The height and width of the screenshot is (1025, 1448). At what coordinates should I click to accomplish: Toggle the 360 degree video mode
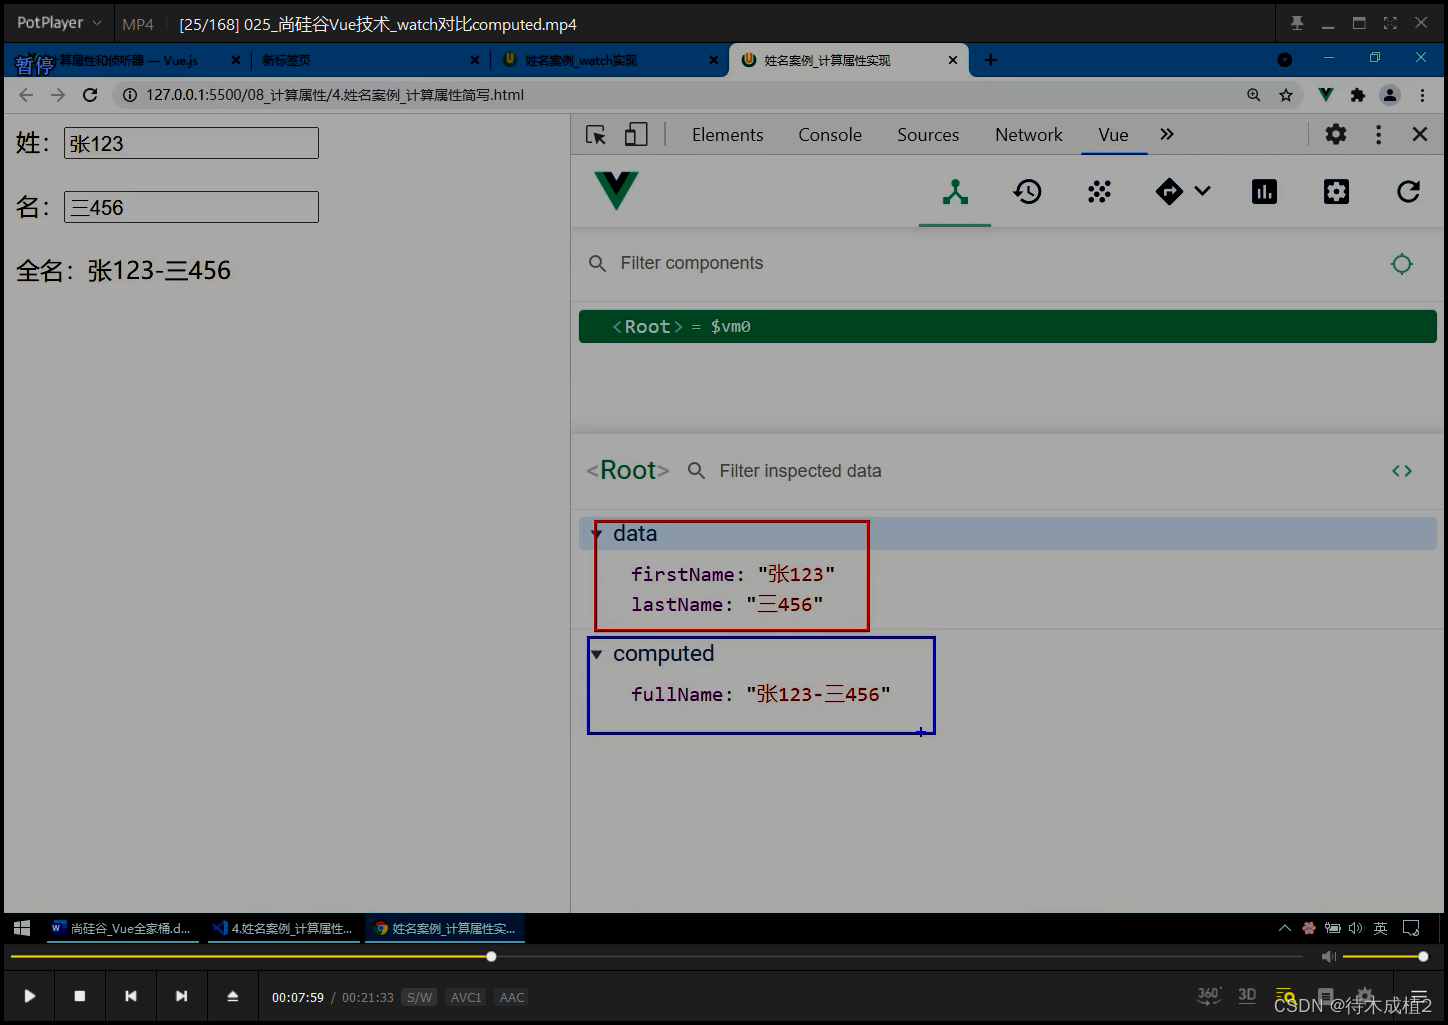[x=1209, y=995]
